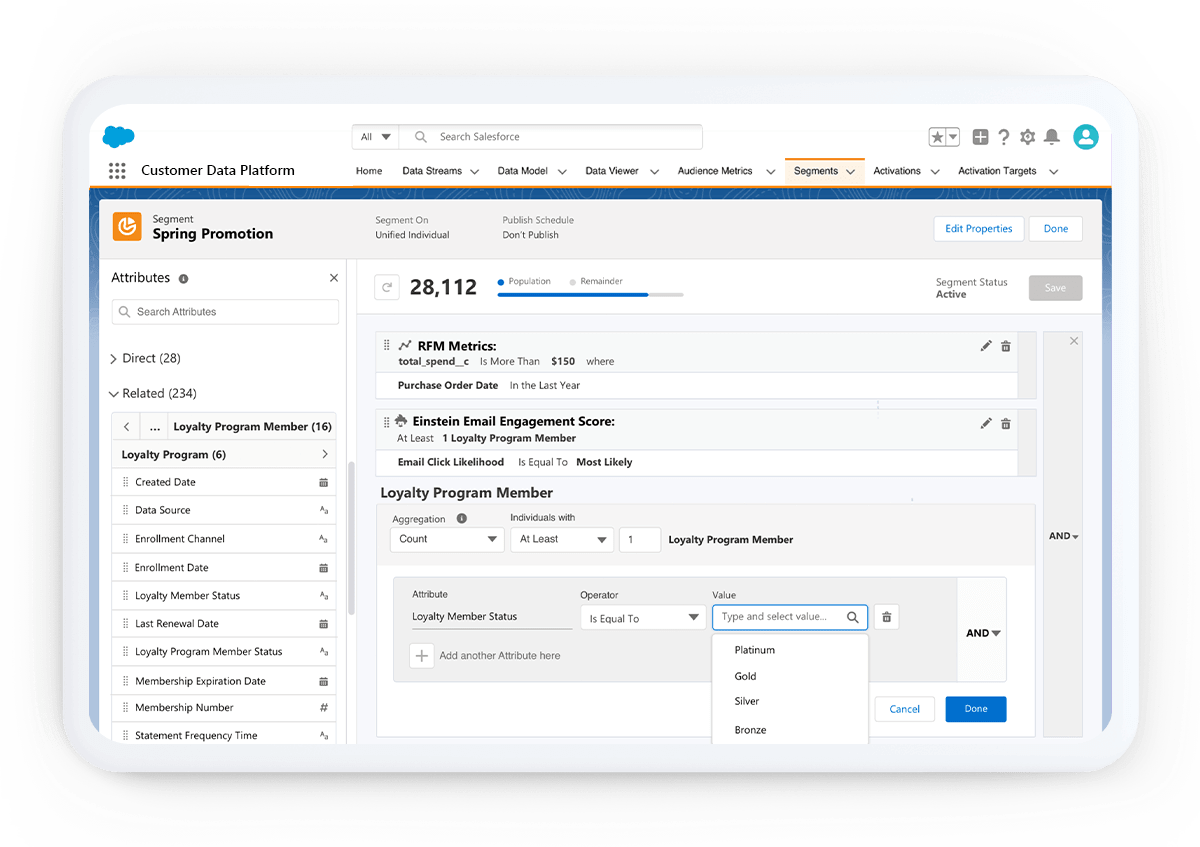Click the breadcrumb ellipsis button
Image resolution: width=1200 pixels, height=847 pixels.
point(154,427)
